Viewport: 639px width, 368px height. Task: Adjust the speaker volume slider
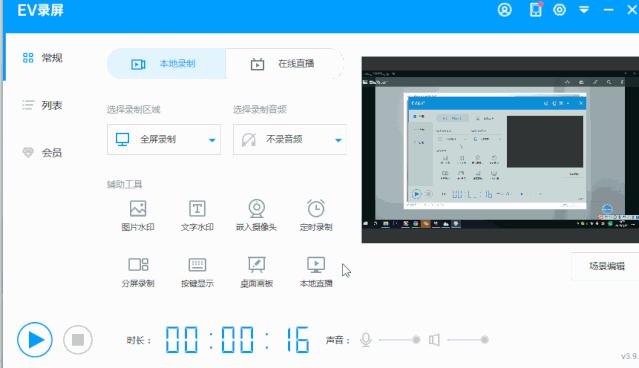pos(468,339)
